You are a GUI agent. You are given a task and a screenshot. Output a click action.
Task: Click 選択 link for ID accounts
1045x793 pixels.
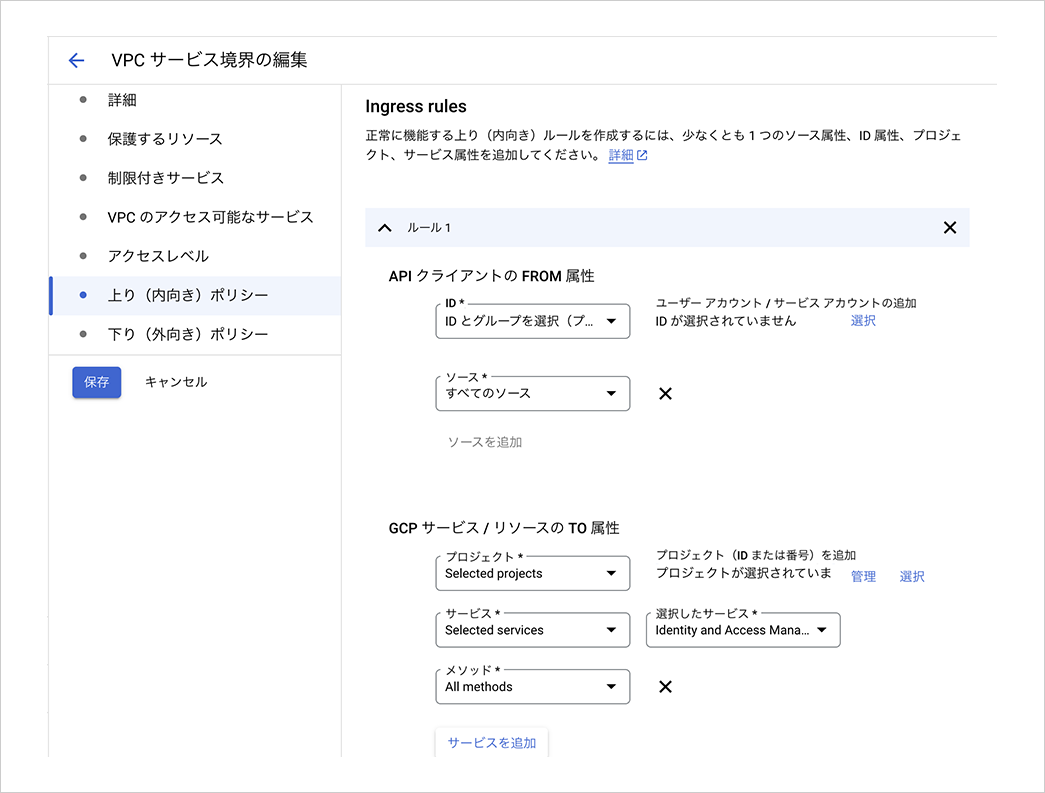pyautogui.click(x=863, y=321)
